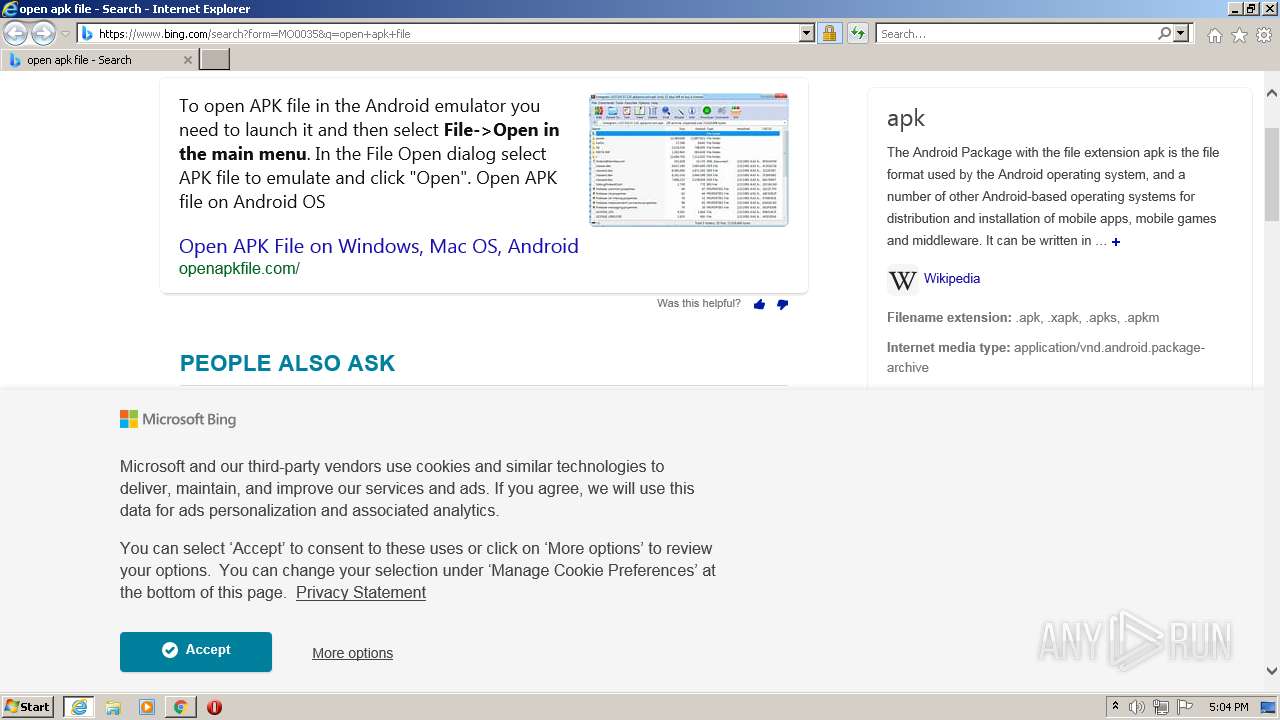Open the Wikipedia link
The height and width of the screenshot is (720, 1280).
point(951,278)
